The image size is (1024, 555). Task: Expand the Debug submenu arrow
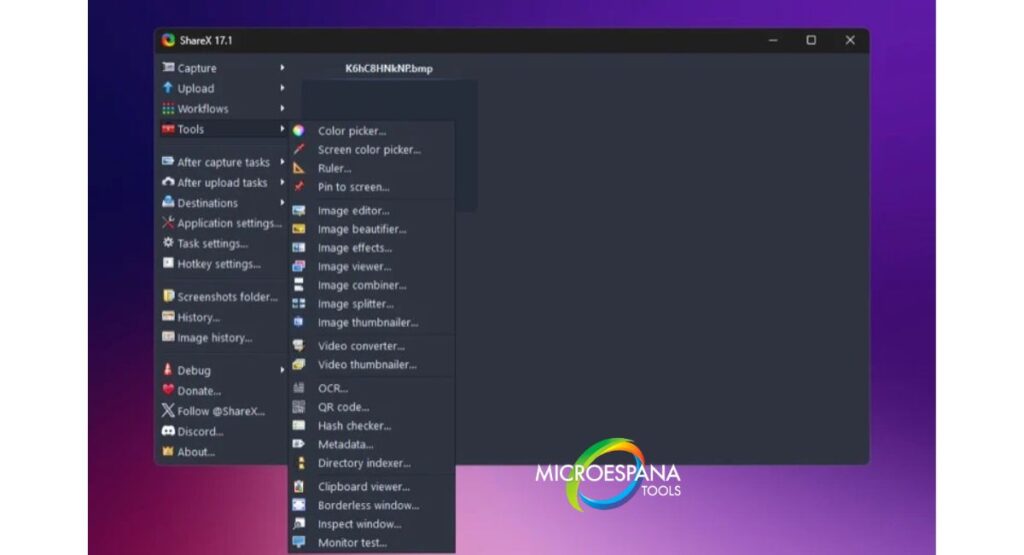coord(282,370)
